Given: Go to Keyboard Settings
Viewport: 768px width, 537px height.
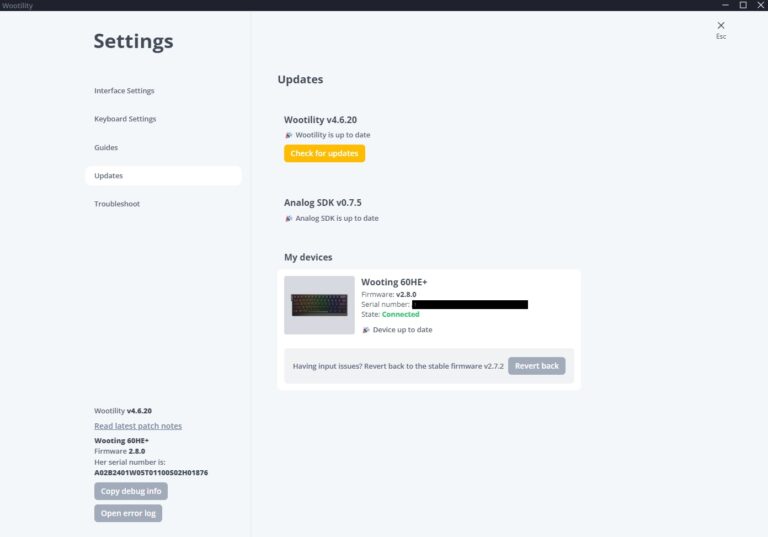Looking at the screenshot, I should 125,119.
